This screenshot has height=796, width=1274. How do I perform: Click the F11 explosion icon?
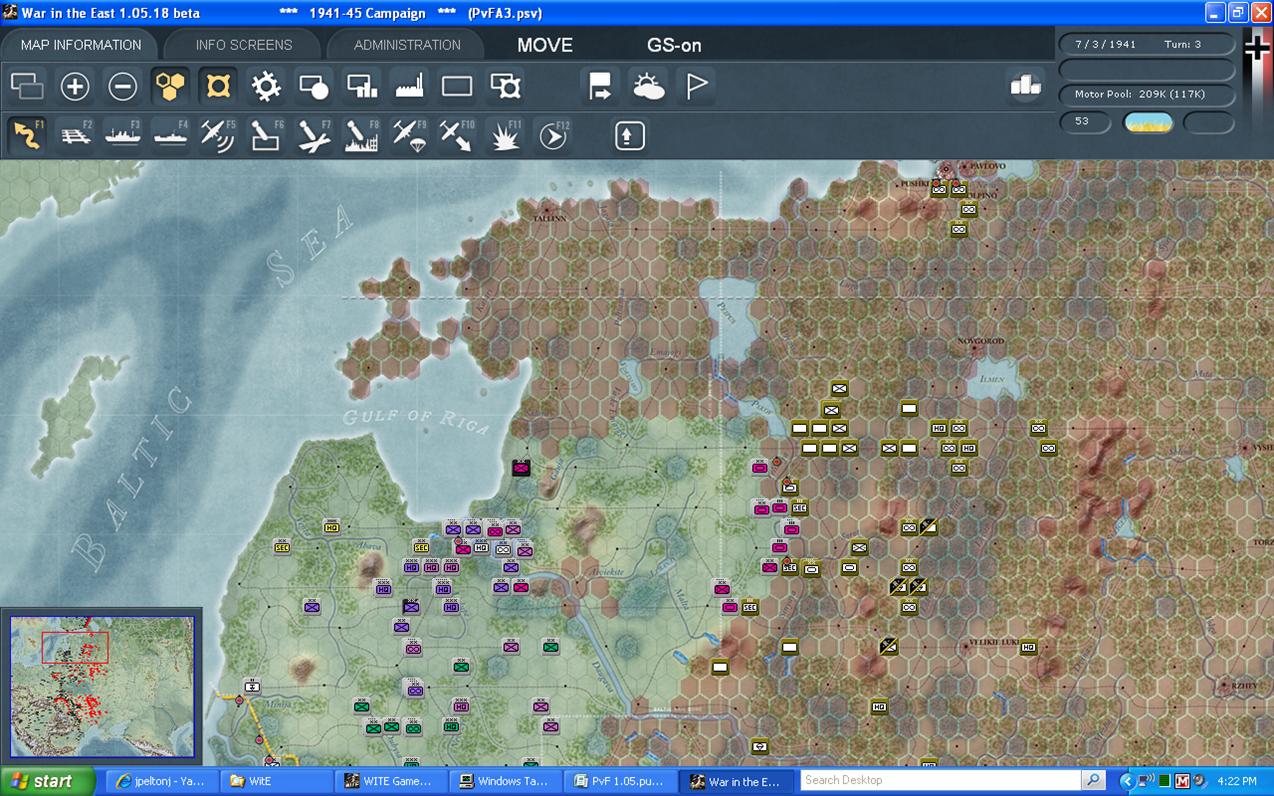coord(505,135)
